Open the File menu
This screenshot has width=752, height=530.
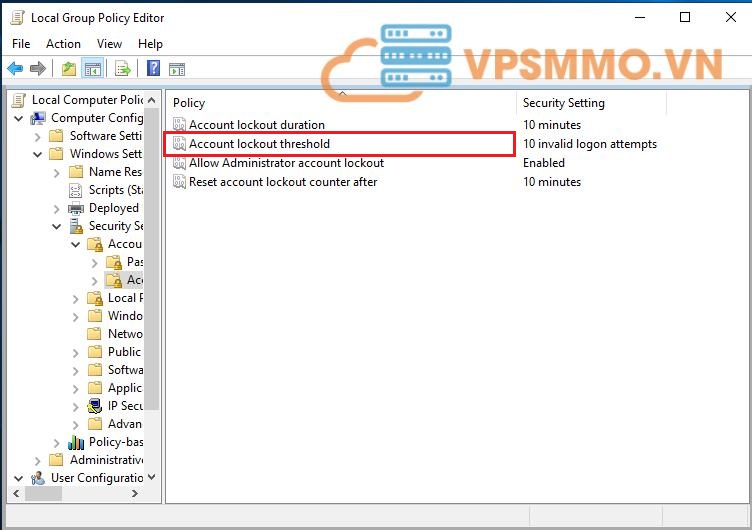(x=21, y=44)
